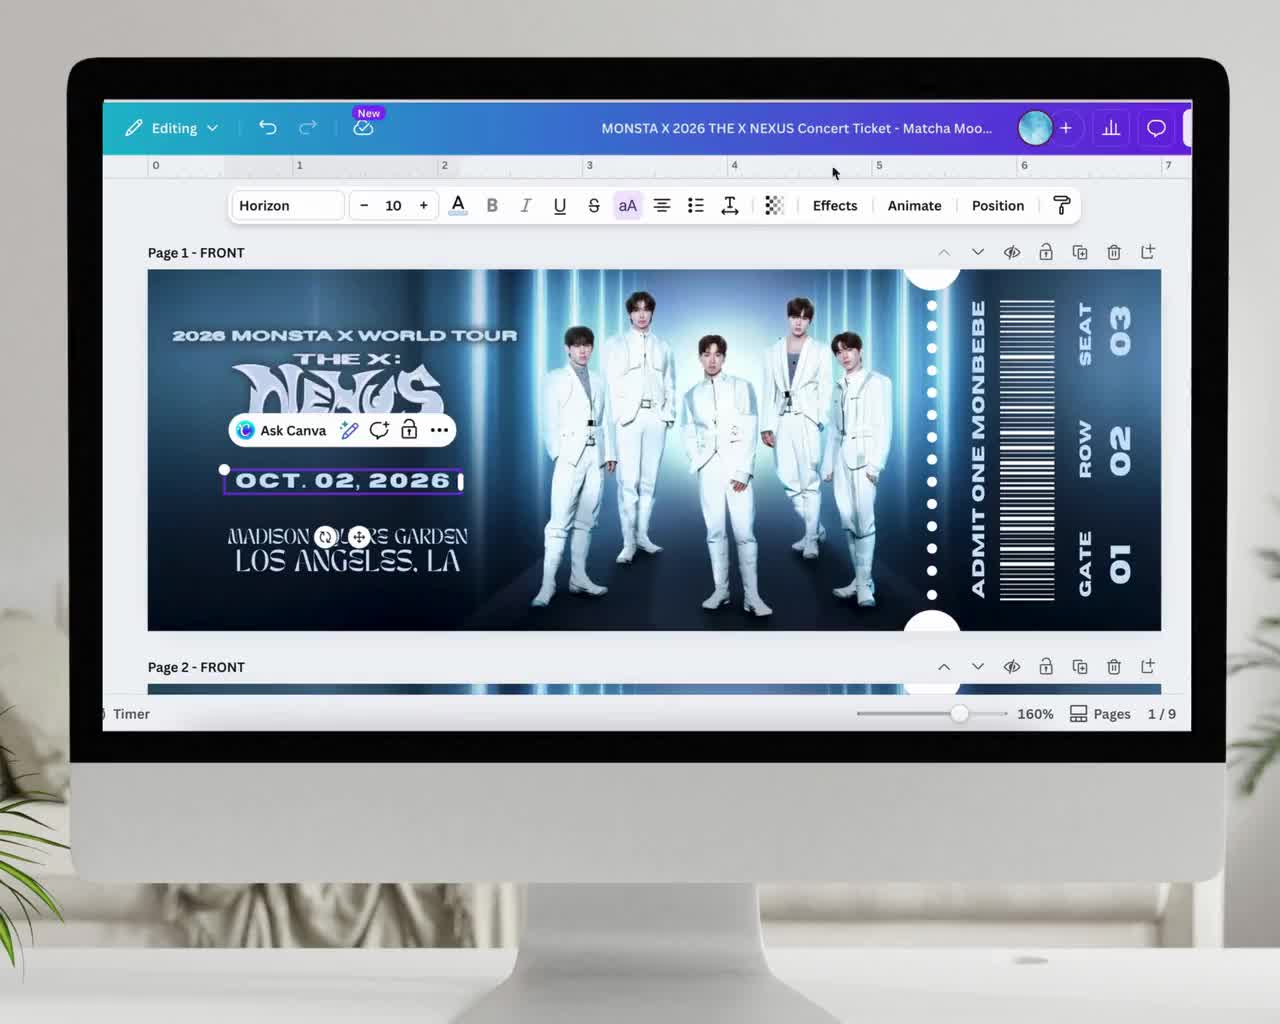1280x1024 pixels.
Task: Decrease font size with minus
Action: (364, 205)
